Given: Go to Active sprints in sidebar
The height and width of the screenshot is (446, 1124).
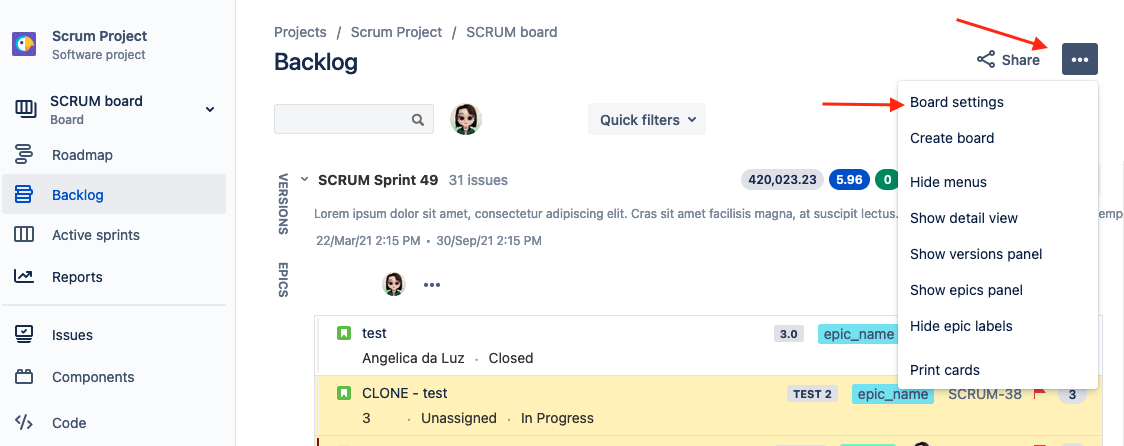Looking at the screenshot, I should point(95,235).
